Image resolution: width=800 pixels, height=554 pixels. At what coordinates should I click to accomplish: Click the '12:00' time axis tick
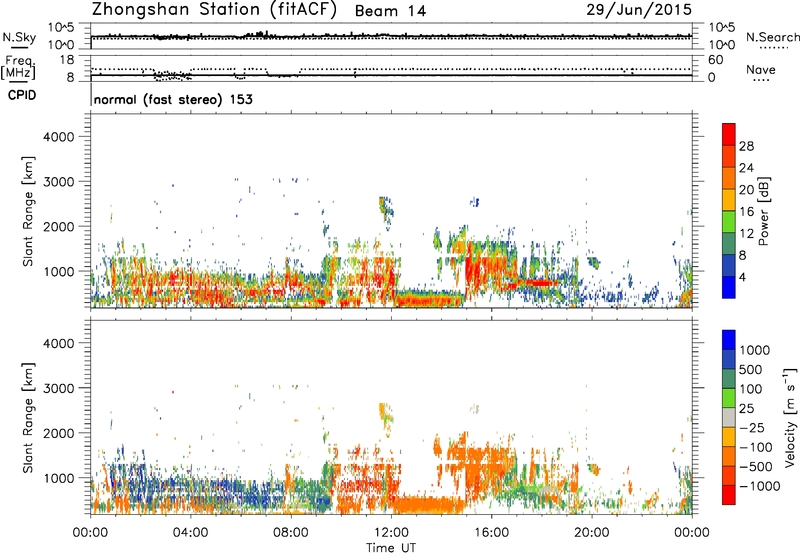tap(391, 533)
